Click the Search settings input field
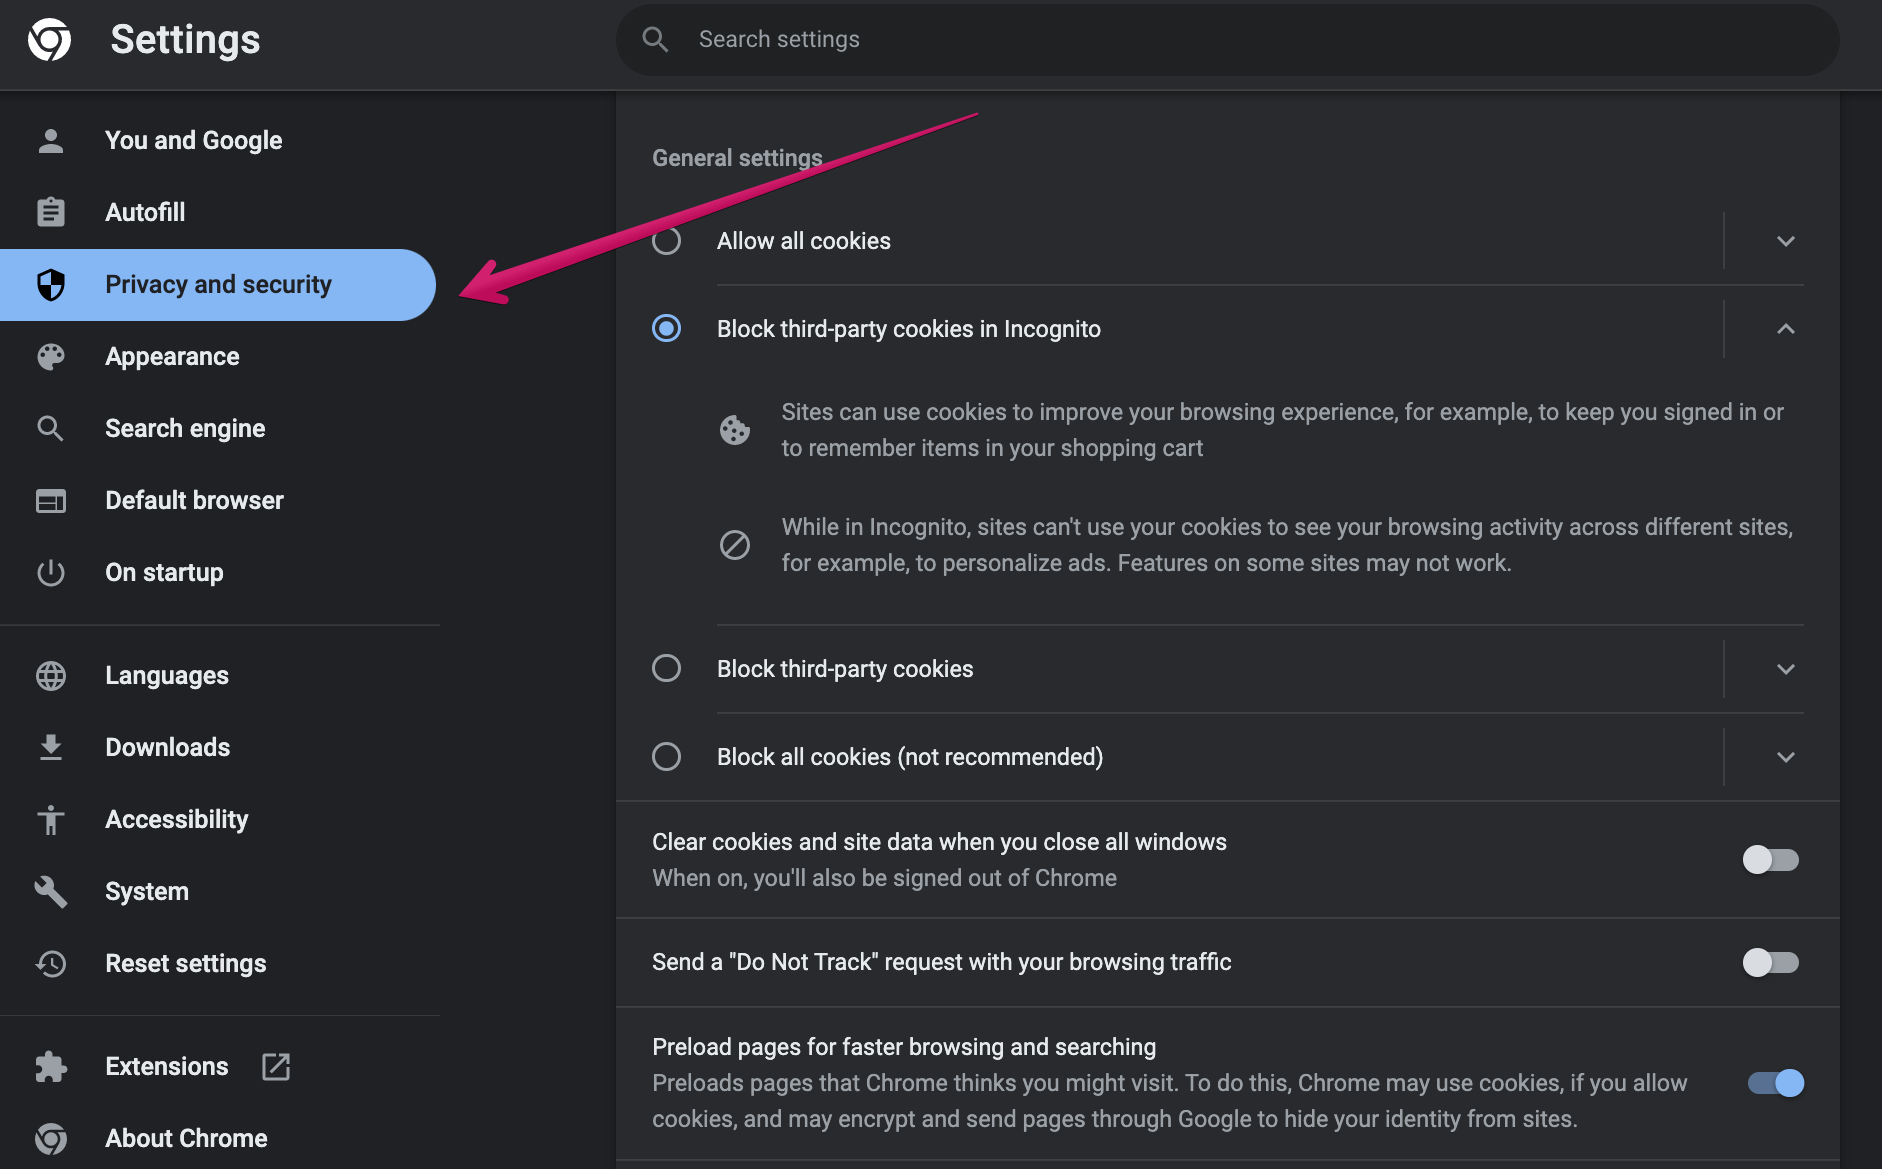Viewport: 1882px width, 1169px height. click(x=1228, y=40)
